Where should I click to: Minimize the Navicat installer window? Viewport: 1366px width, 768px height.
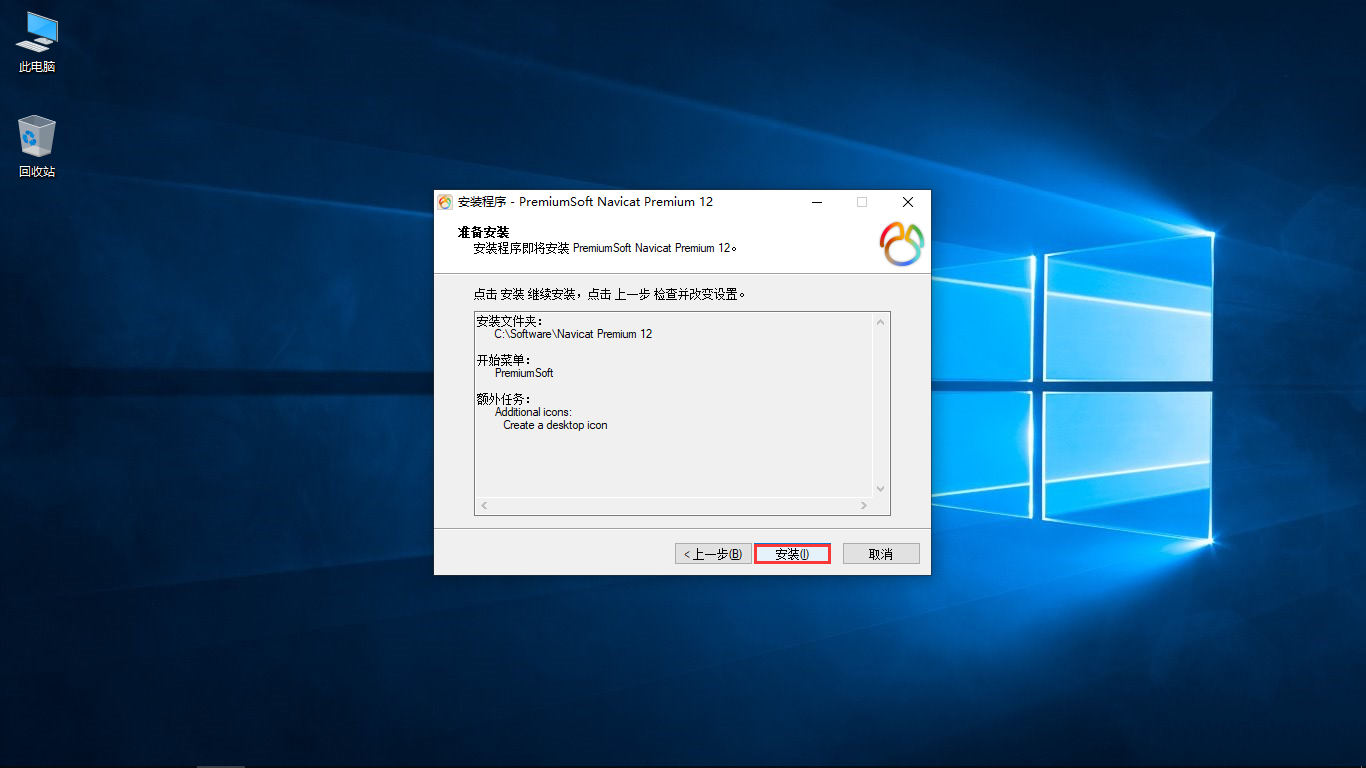(x=817, y=202)
